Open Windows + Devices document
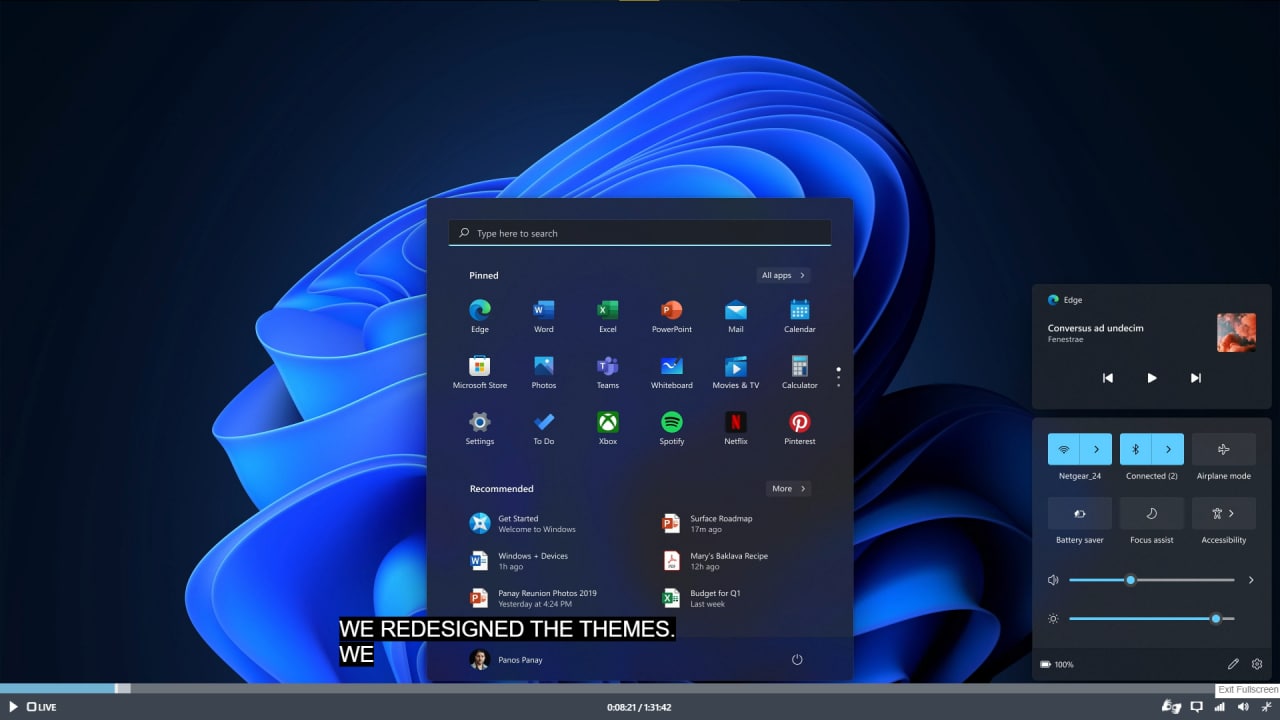1280x720 pixels. [520, 560]
